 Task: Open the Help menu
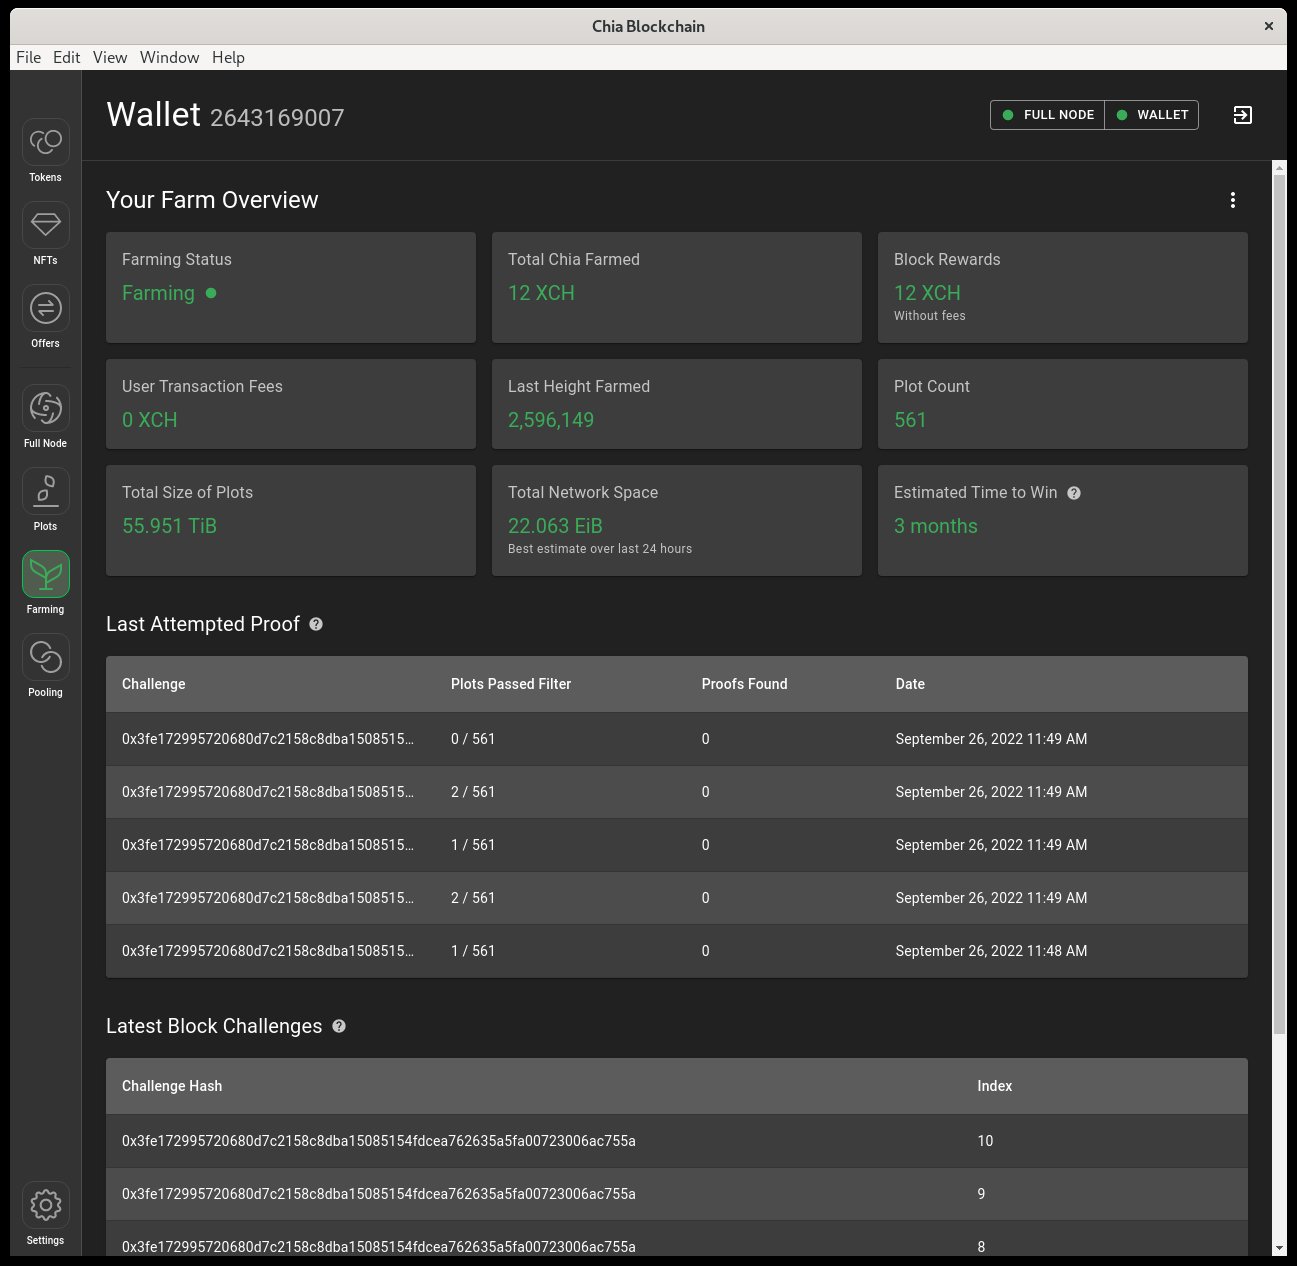click(x=228, y=57)
